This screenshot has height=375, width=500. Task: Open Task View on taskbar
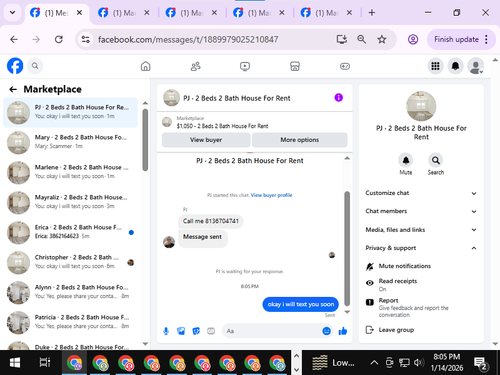click(45, 362)
